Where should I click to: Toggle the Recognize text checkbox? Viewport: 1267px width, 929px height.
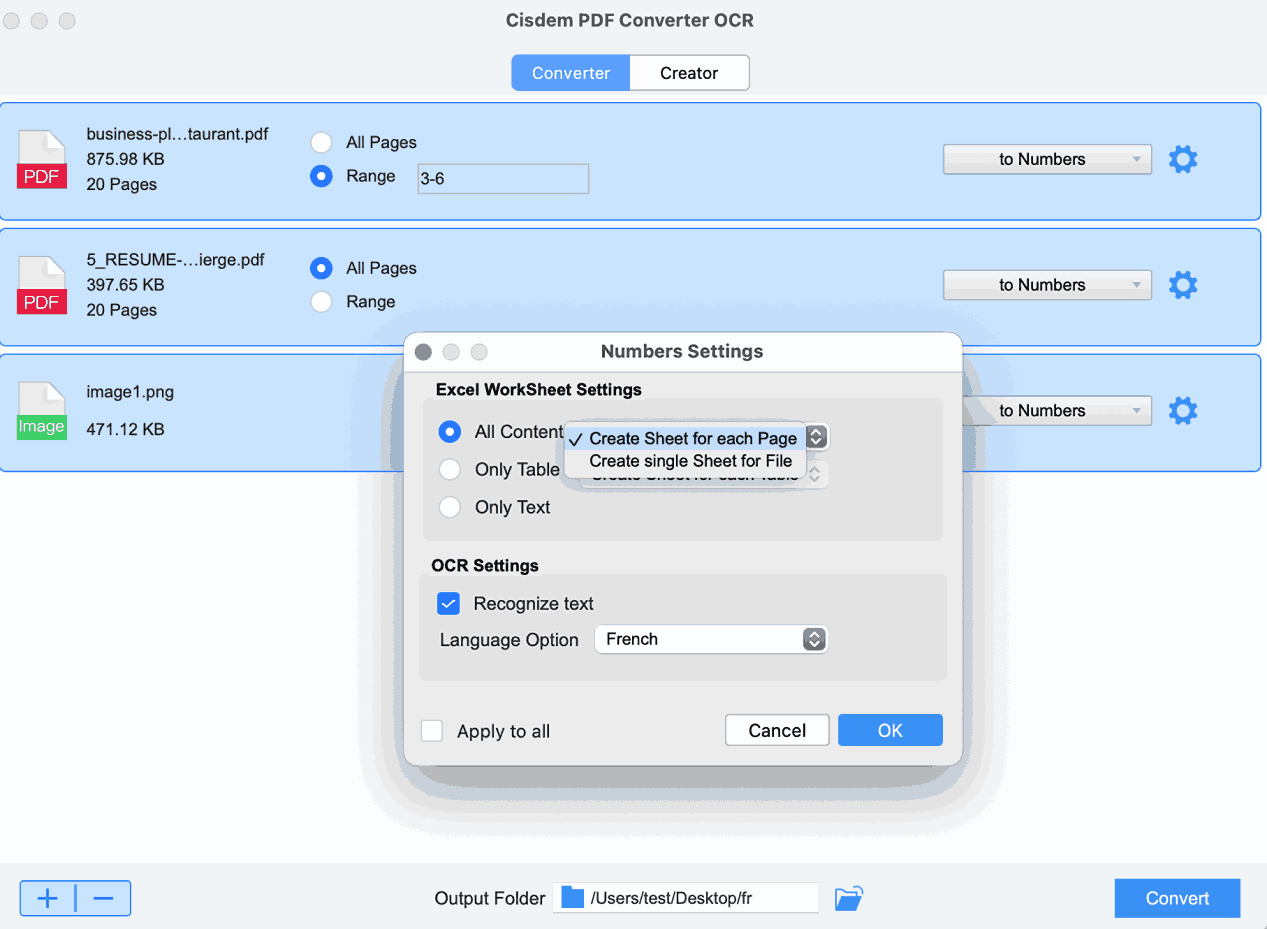448,604
